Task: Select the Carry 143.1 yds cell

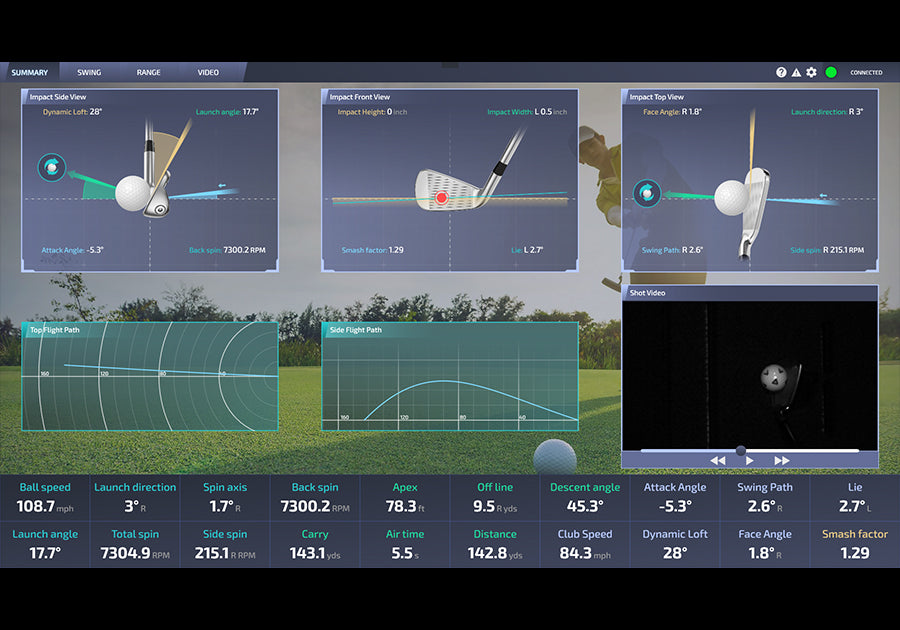Action: 315,545
